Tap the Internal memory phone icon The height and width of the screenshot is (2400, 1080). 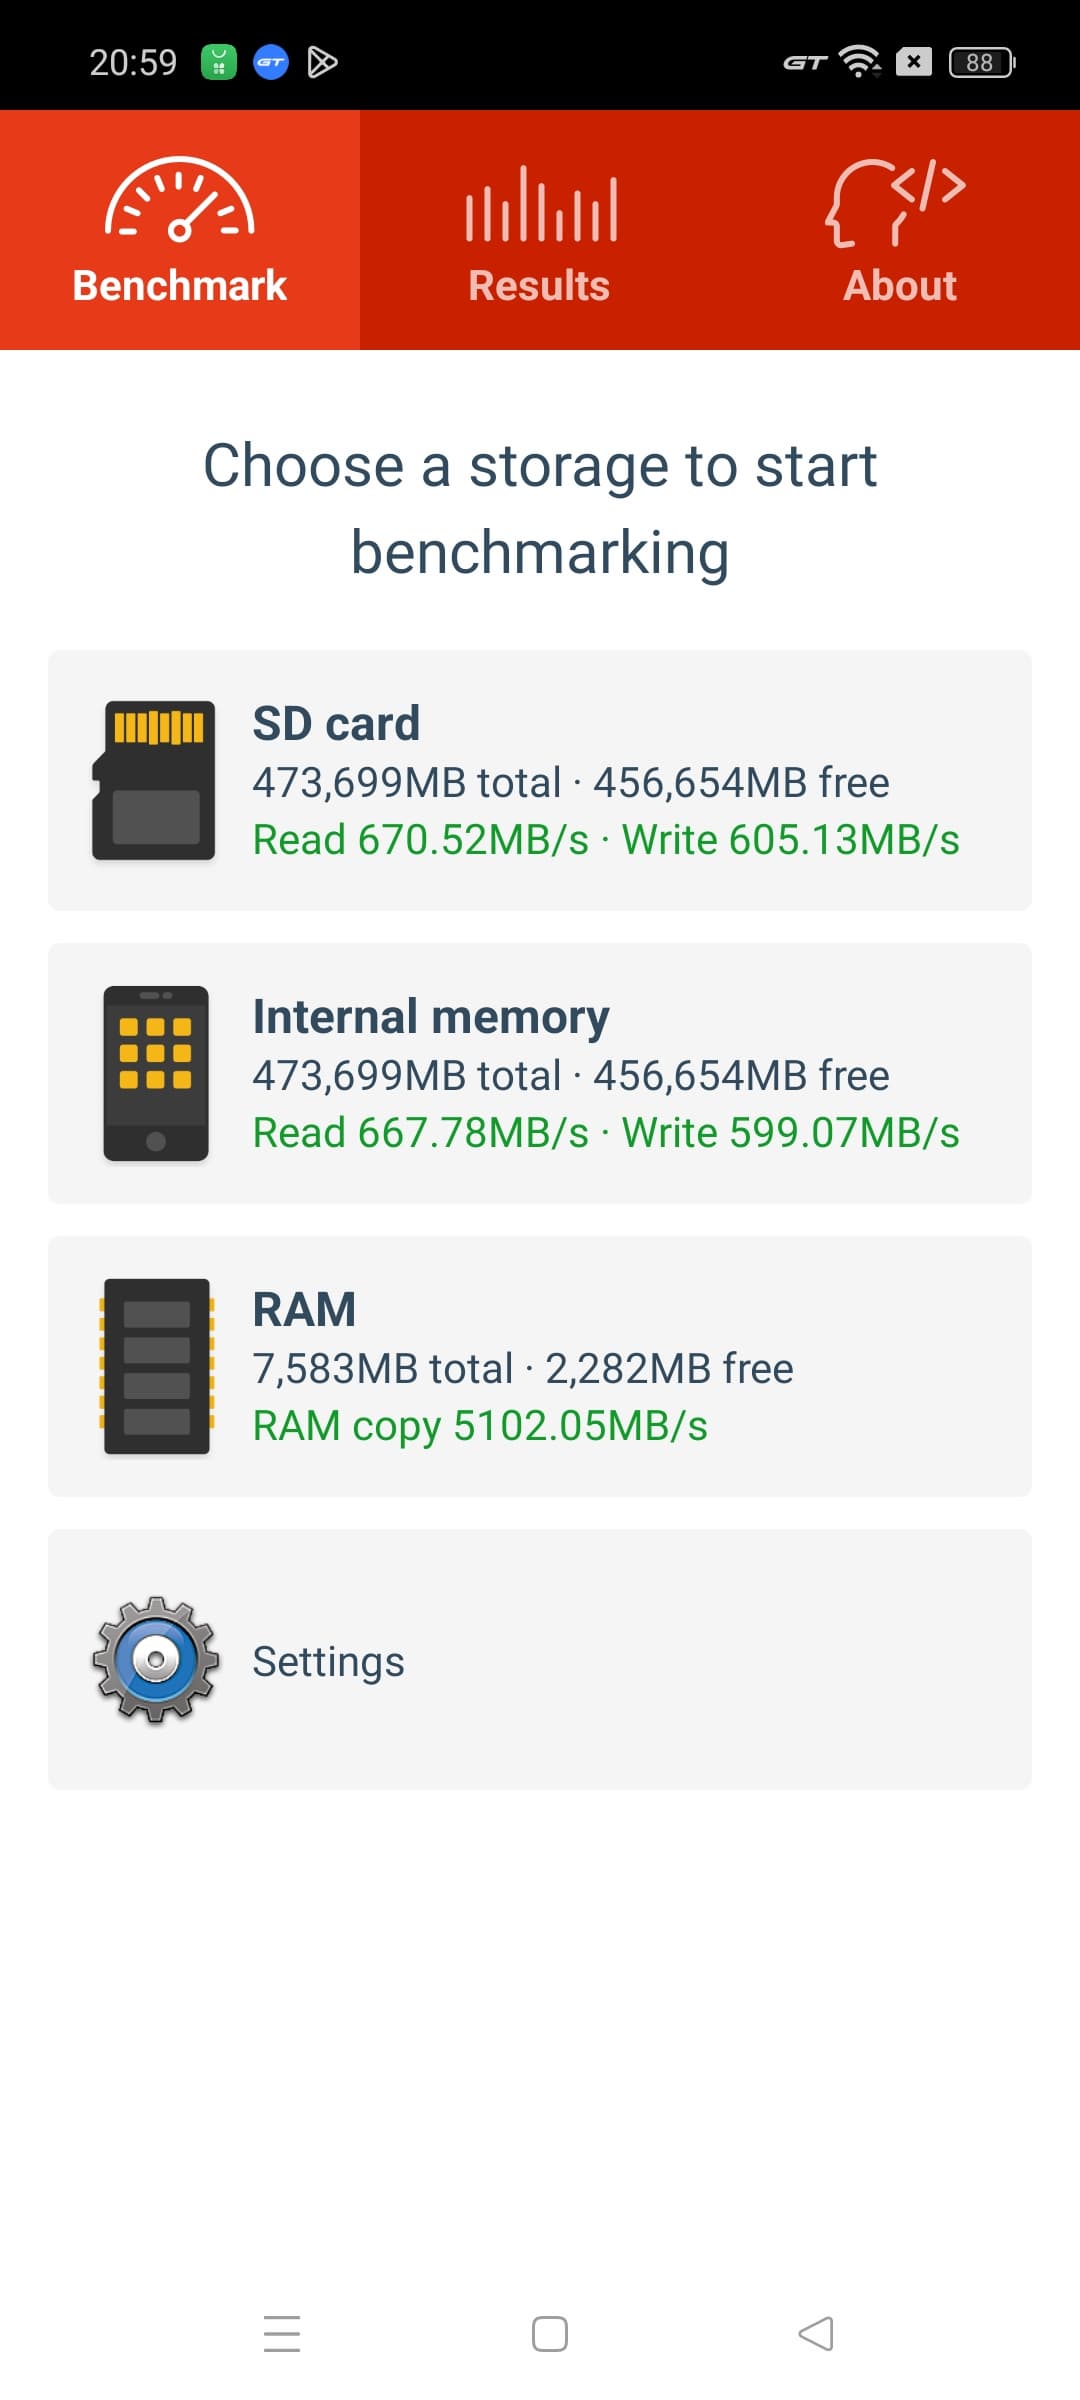pos(156,1074)
